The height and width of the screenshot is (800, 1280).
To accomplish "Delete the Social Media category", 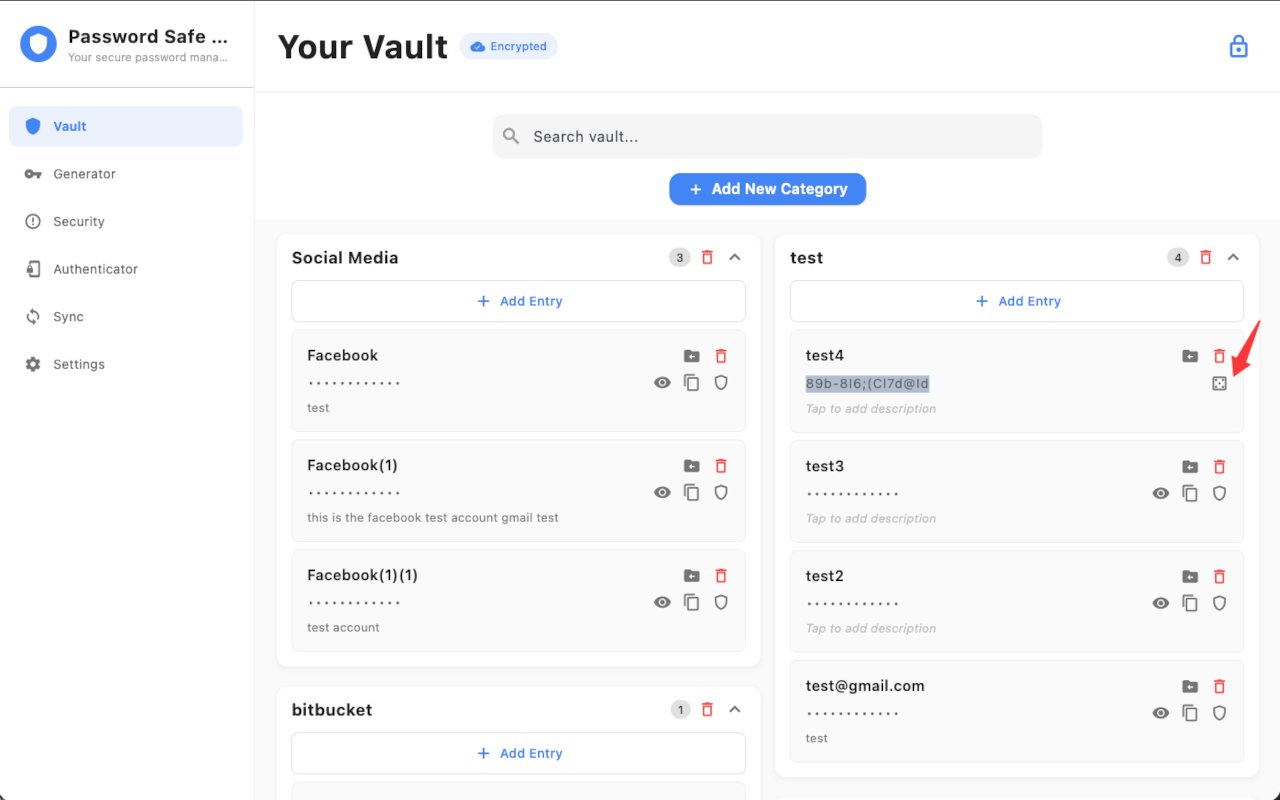I will (x=708, y=257).
